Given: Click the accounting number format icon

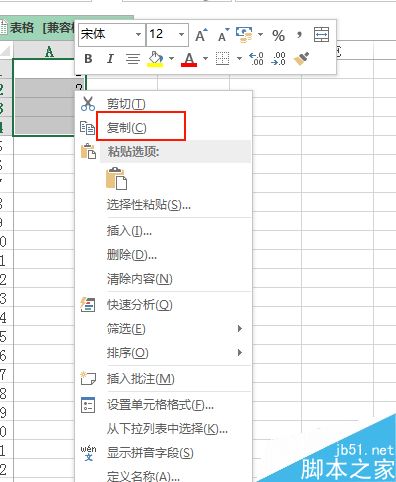Looking at the screenshot, I should coord(244,35).
